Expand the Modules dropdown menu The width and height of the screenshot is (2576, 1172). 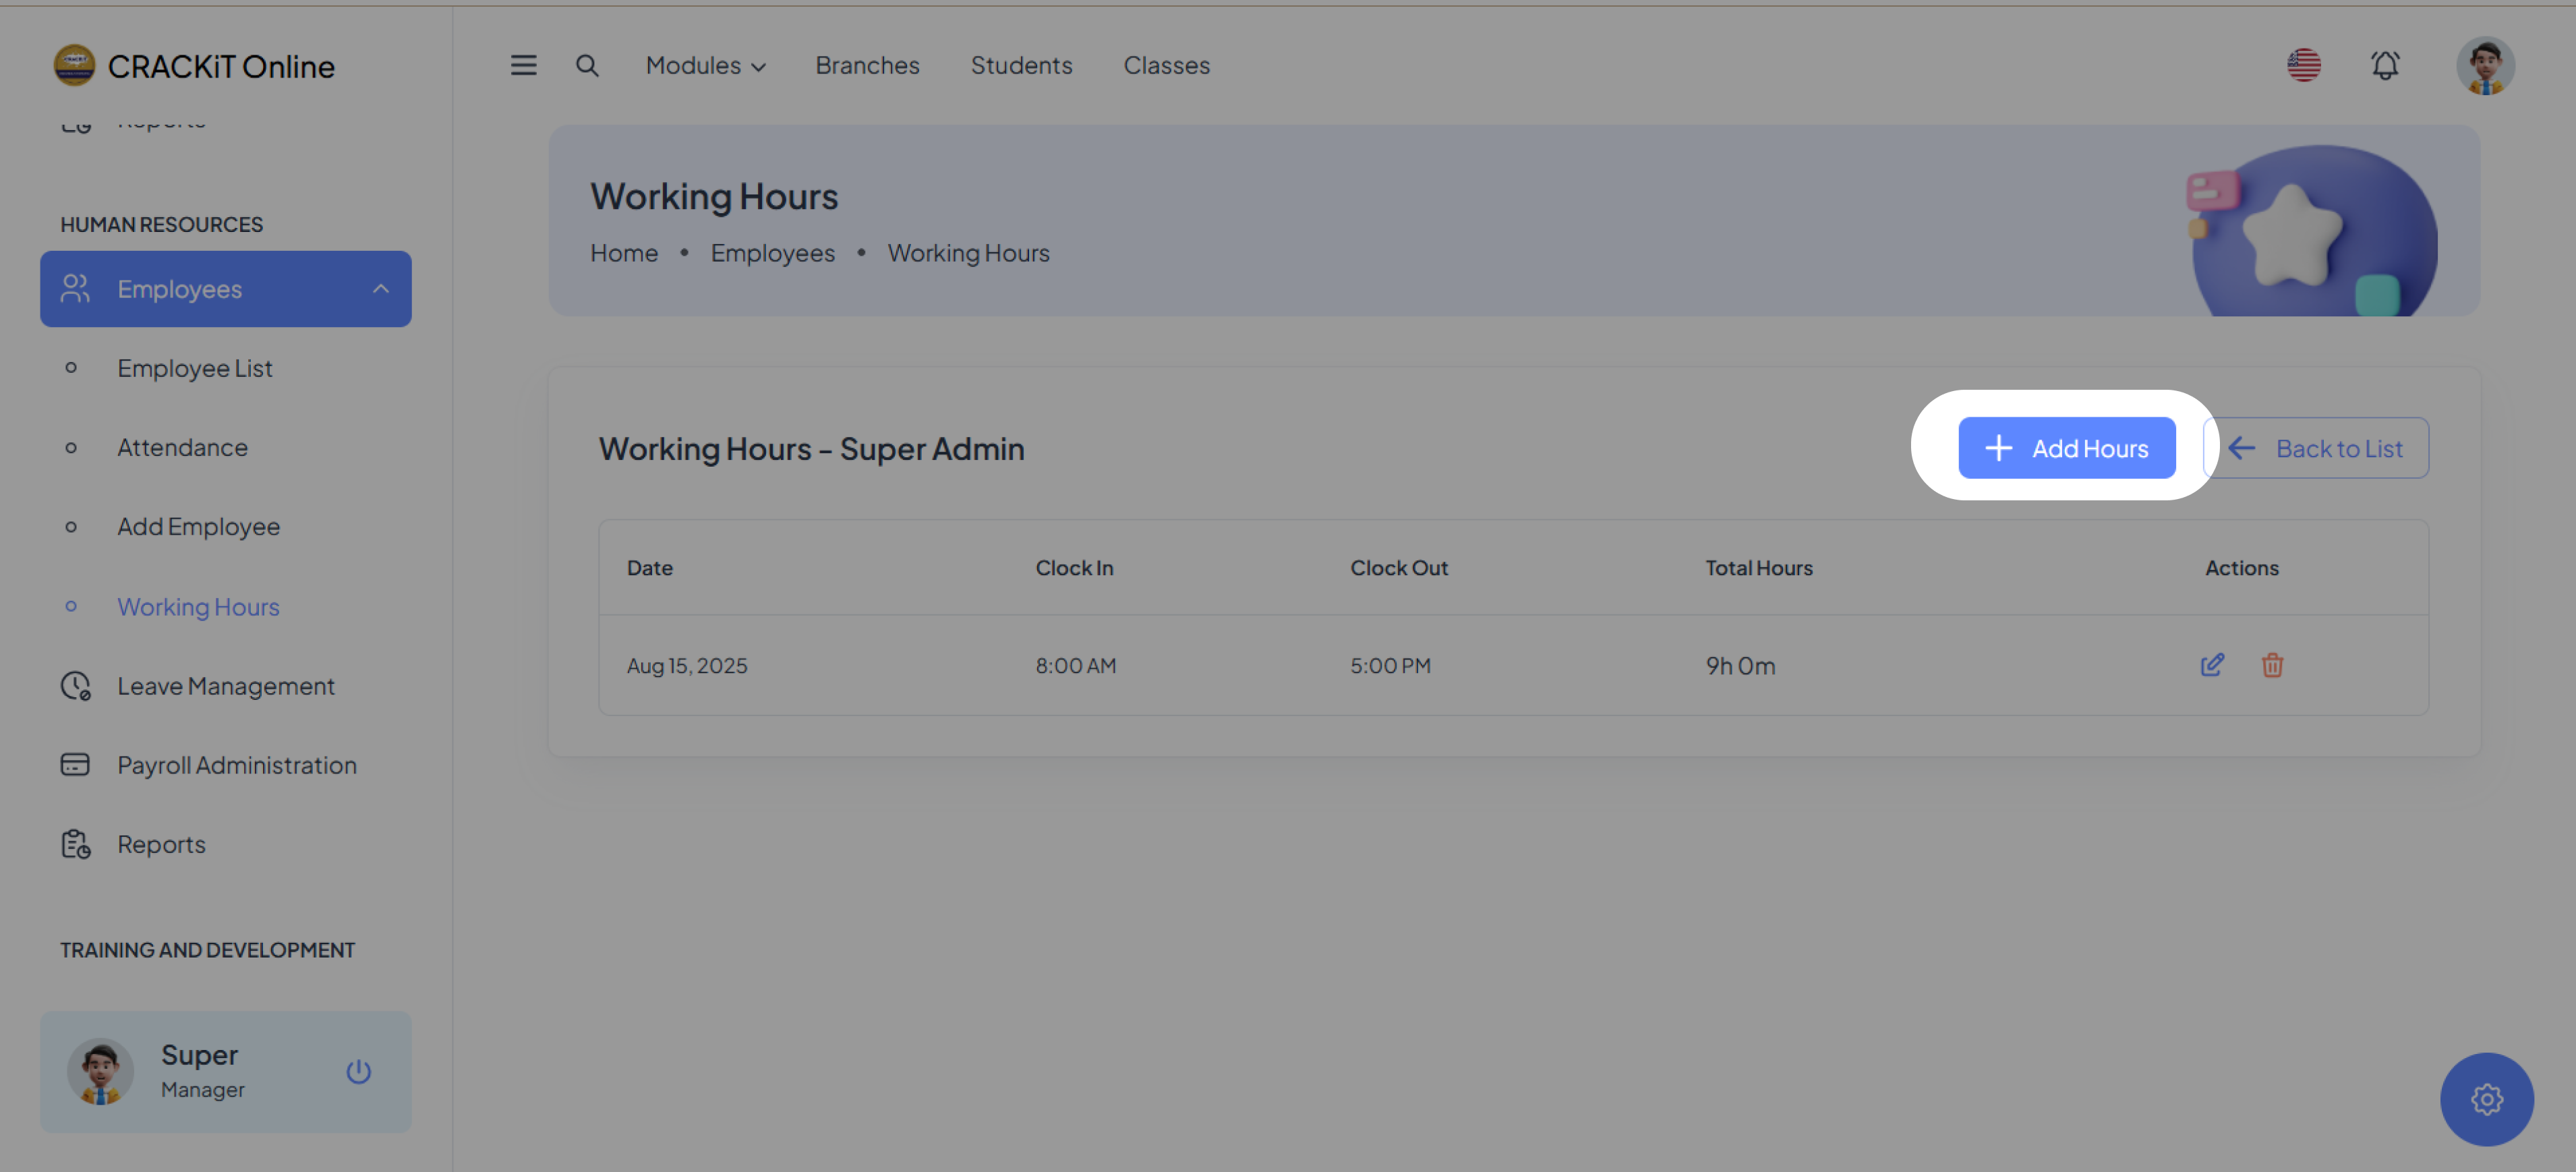coord(705,65)
